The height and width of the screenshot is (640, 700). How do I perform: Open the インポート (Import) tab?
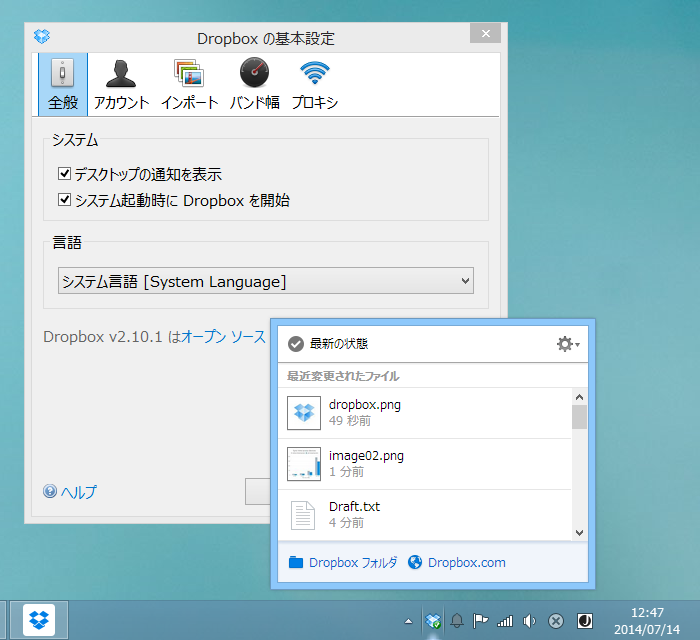pyautogui.click(x=189, y=84)
